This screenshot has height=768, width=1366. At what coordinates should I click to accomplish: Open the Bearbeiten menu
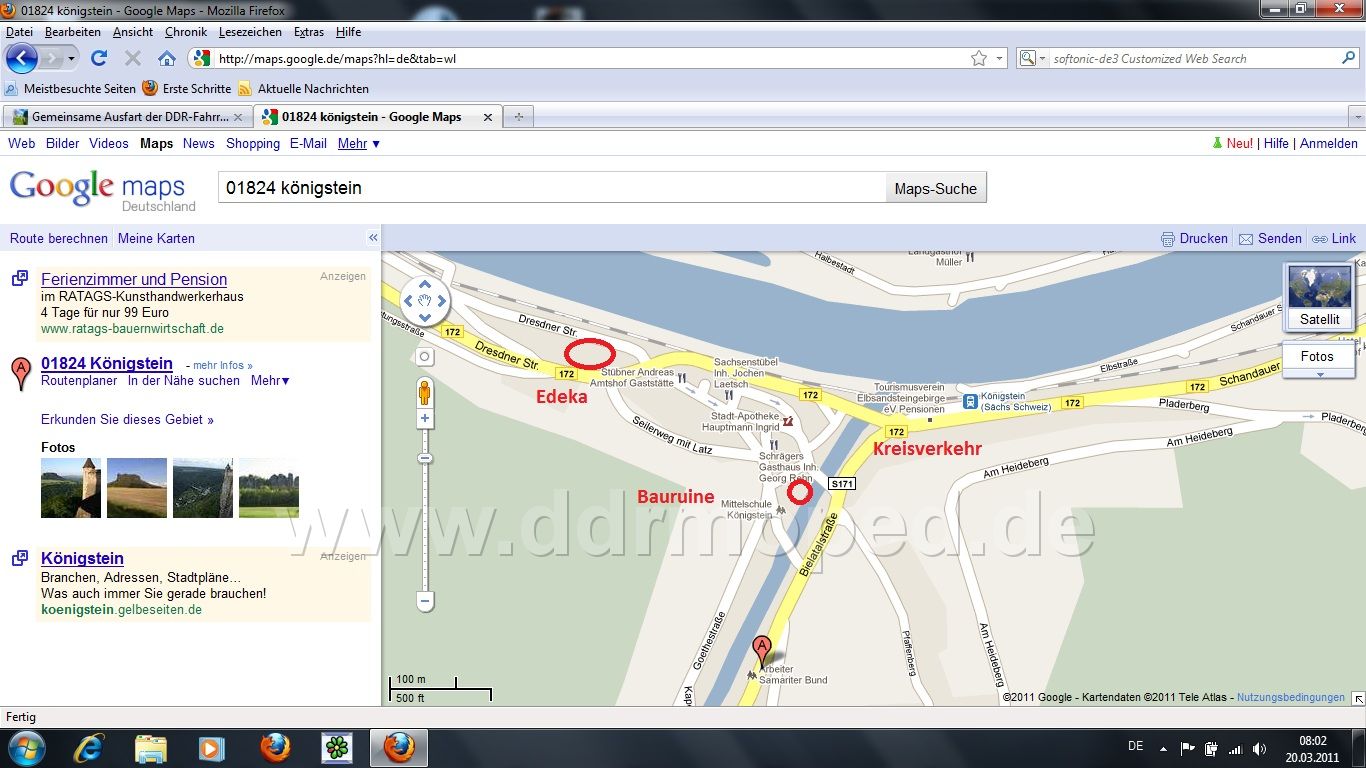pyautogui.click(x=73, y=32)
